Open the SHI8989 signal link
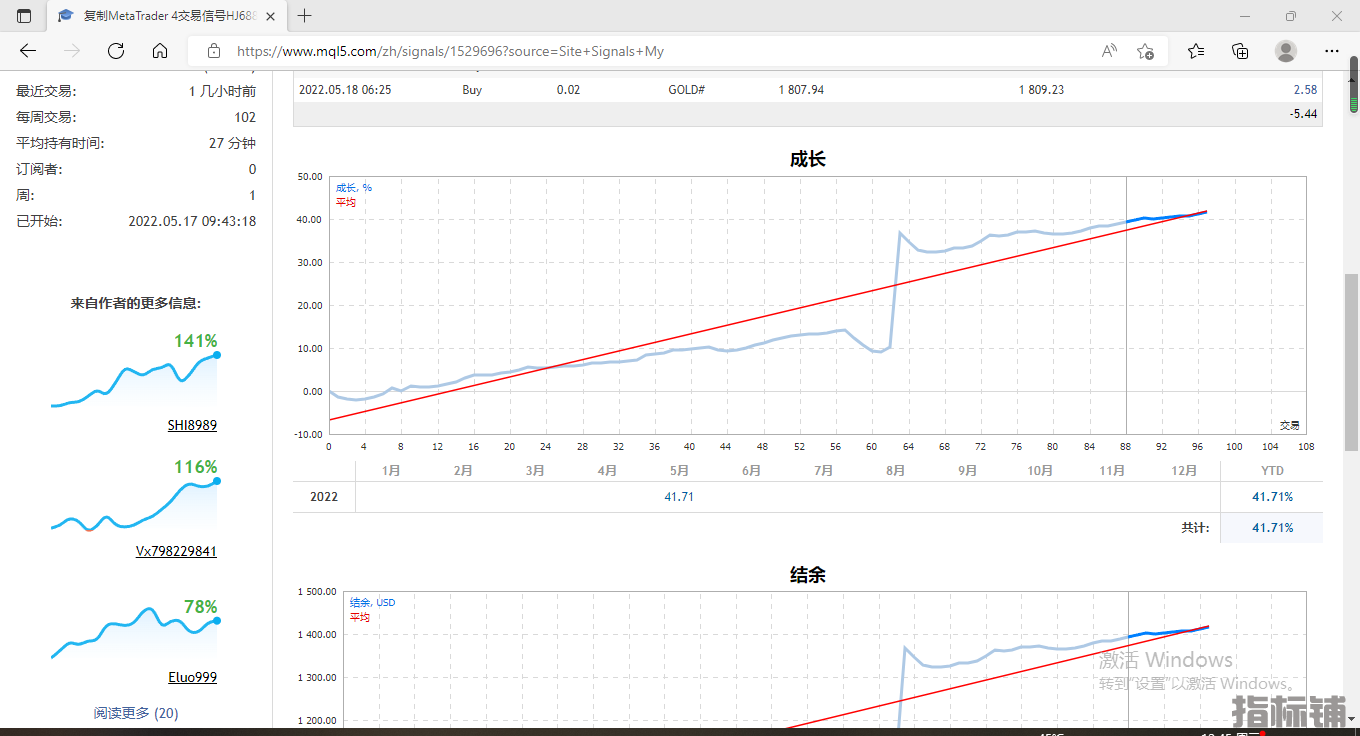The image size is (1360, 736). (192, 425)
